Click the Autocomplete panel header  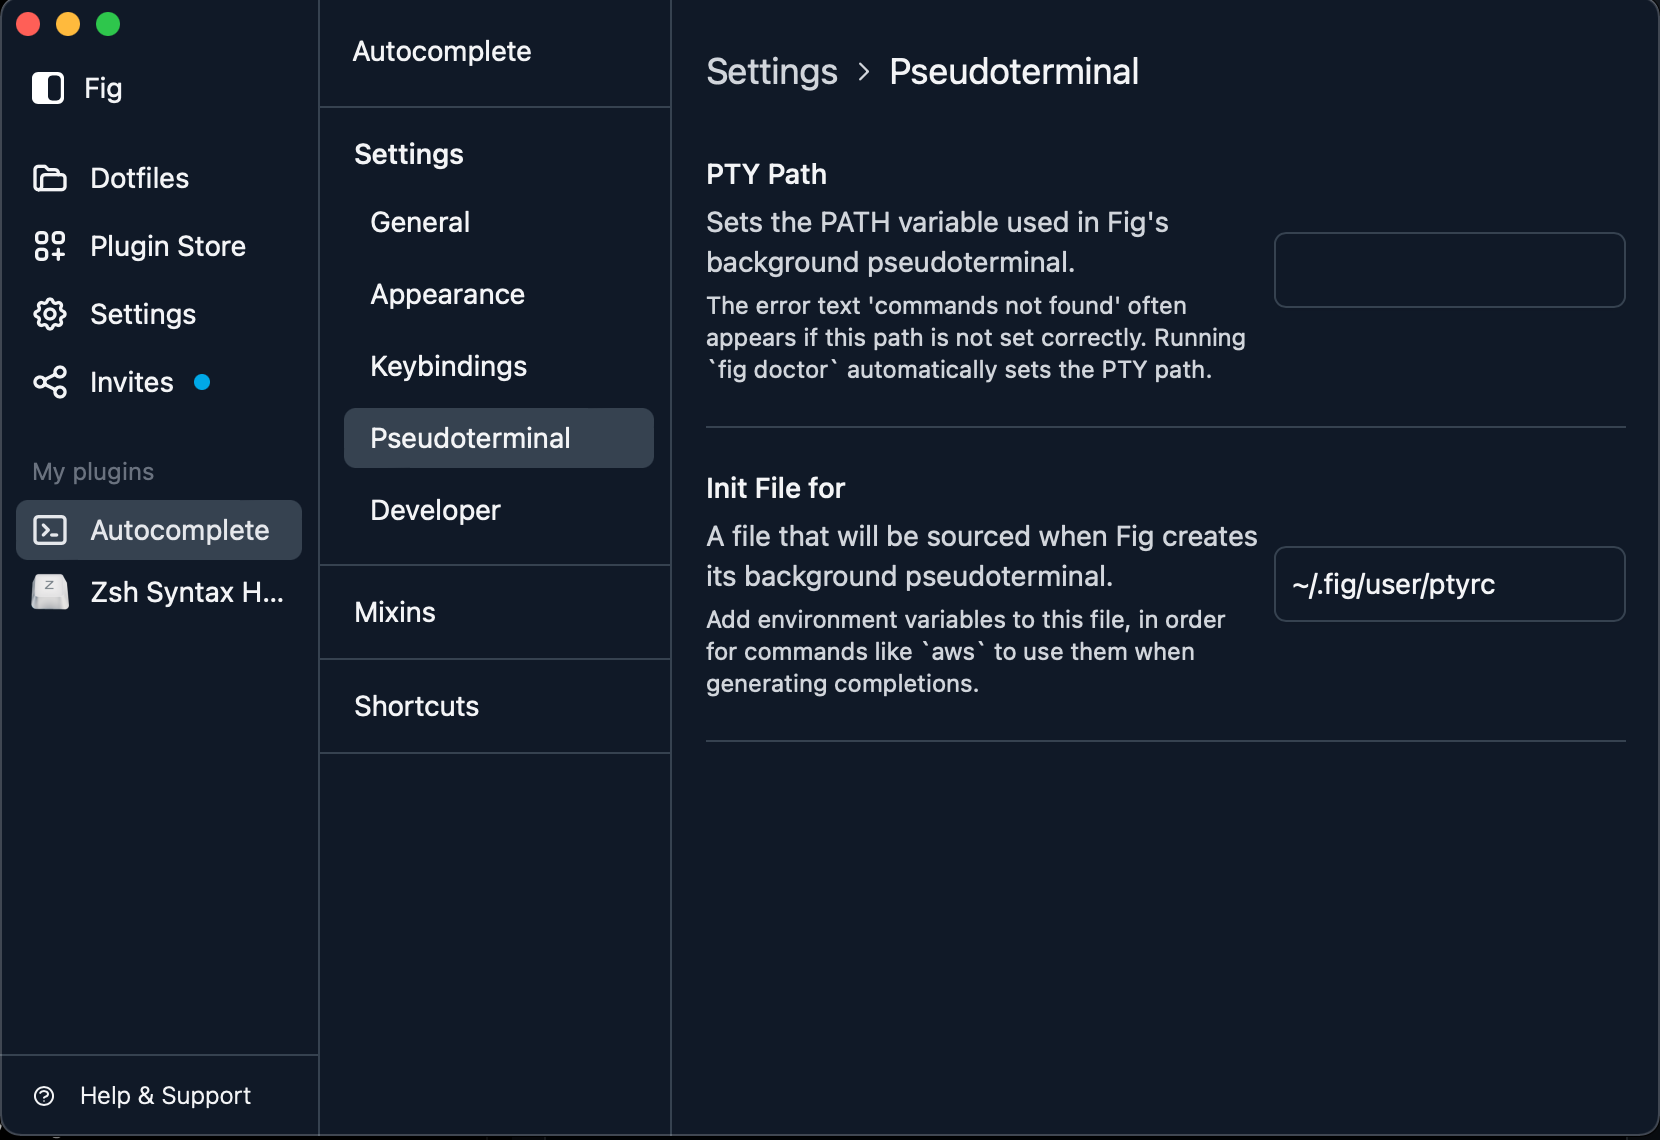click(441, 51)
